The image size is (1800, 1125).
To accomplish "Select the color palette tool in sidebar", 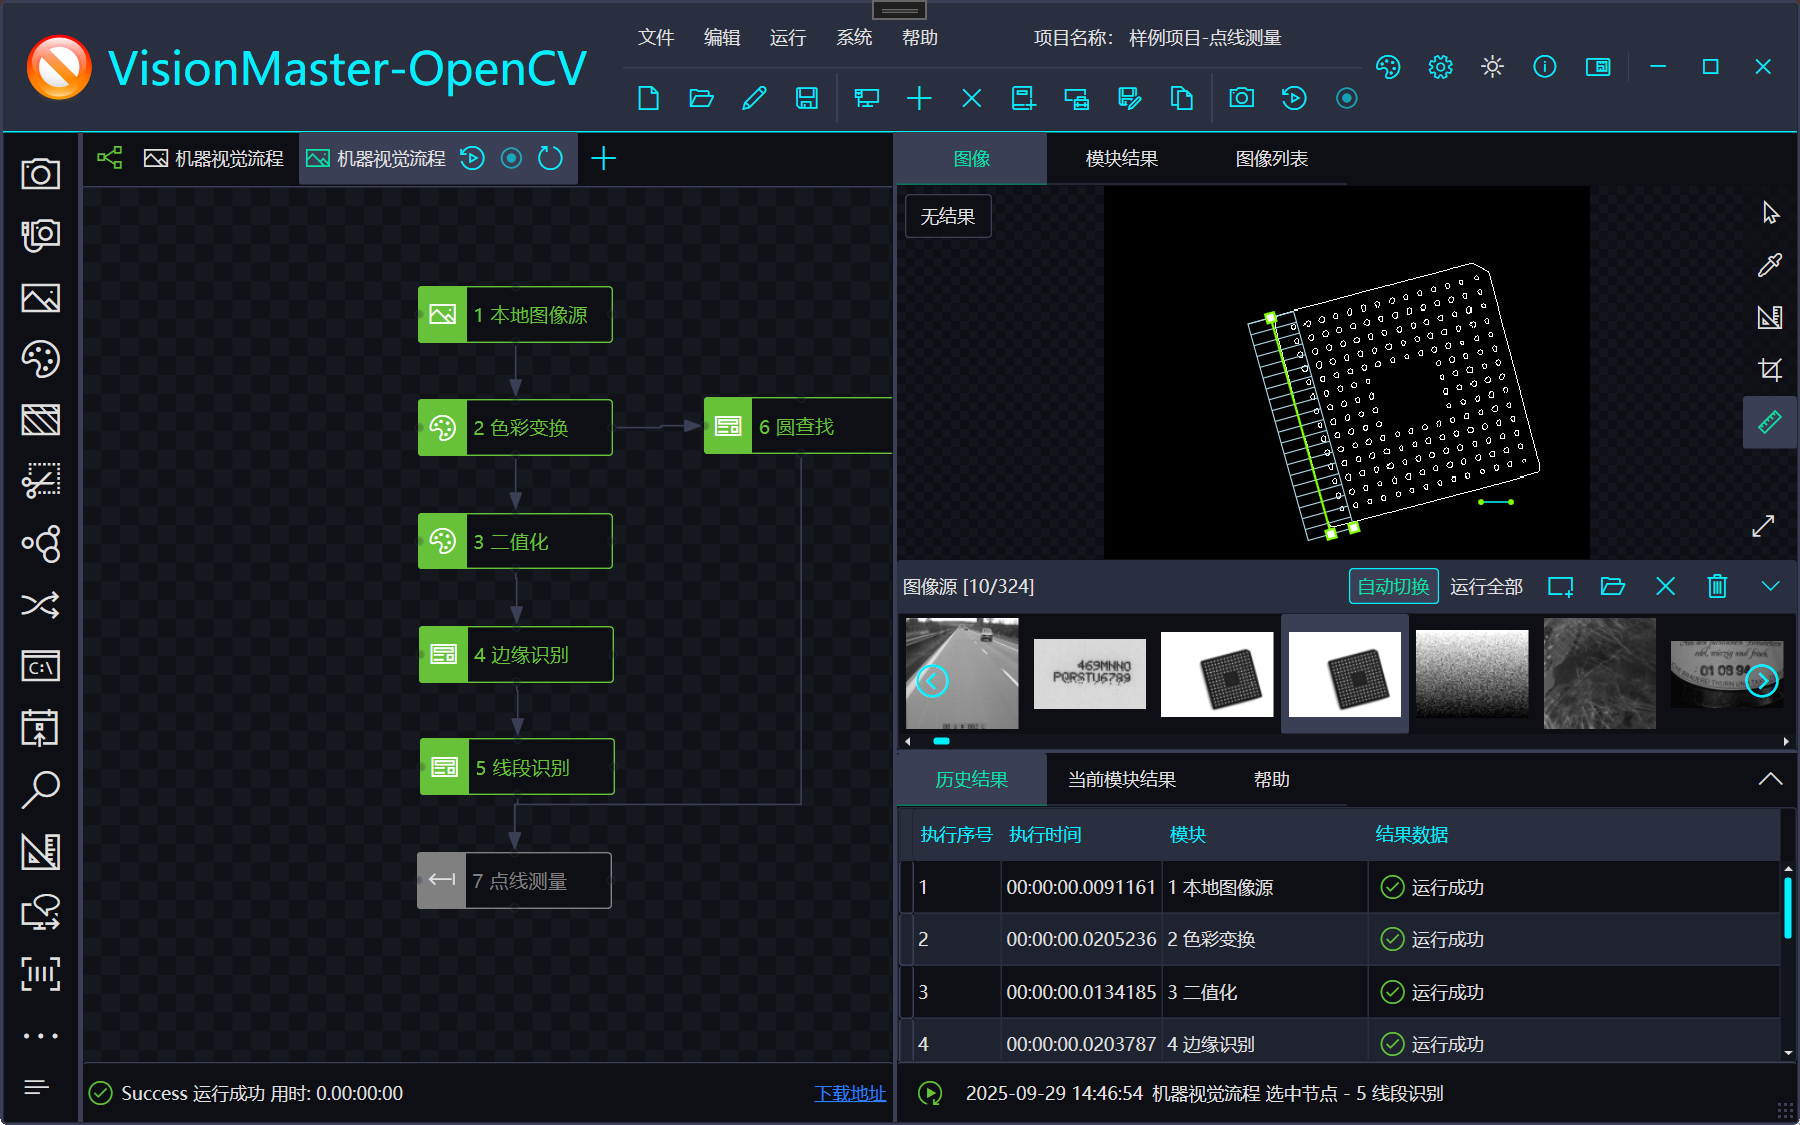I will tap(41, 359).
